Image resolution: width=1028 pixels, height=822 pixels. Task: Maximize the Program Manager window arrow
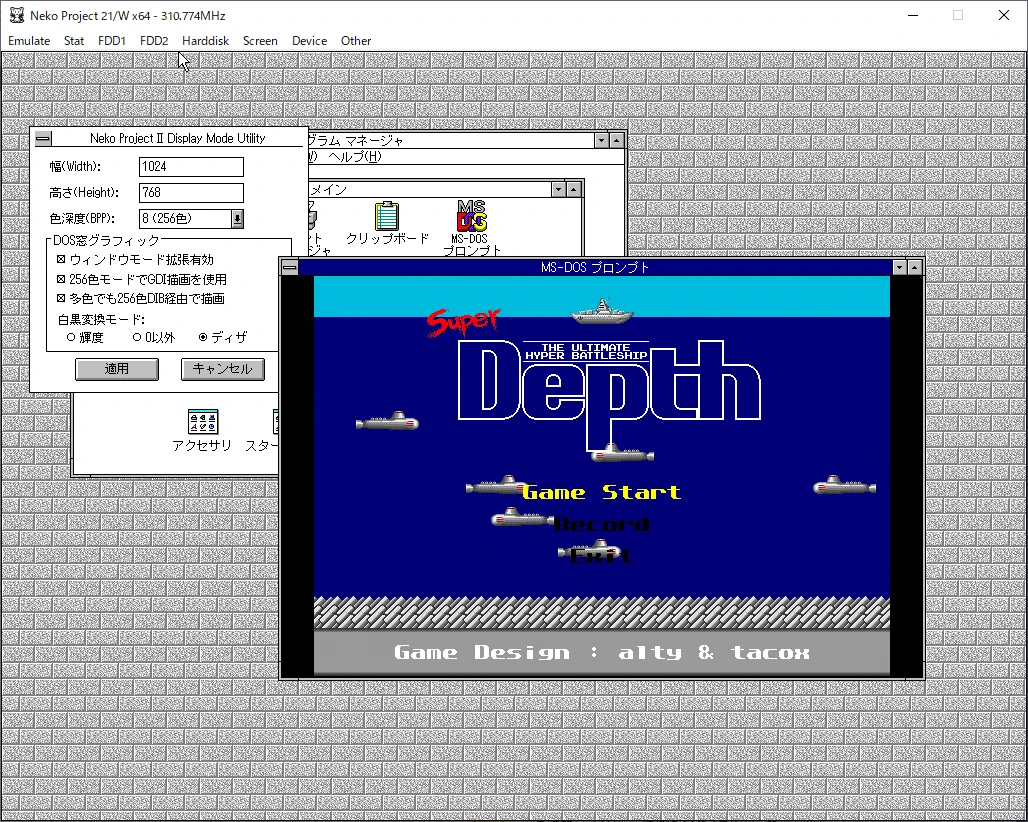tap(616, 140)
